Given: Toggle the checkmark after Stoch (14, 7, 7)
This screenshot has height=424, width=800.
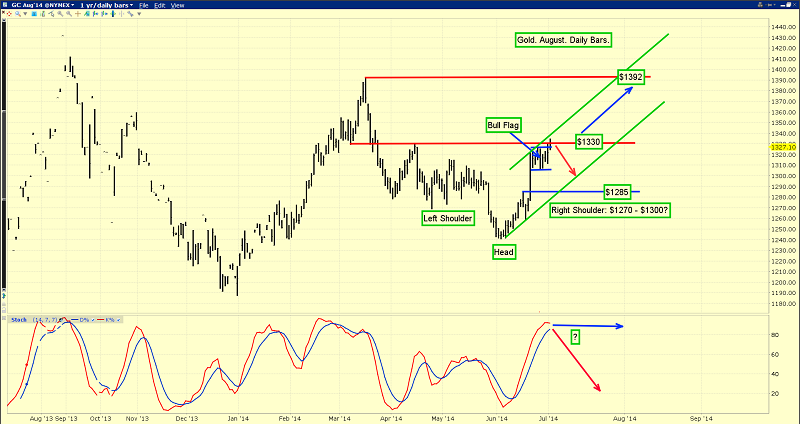Looking at the screenshot, I should (60, 320).
